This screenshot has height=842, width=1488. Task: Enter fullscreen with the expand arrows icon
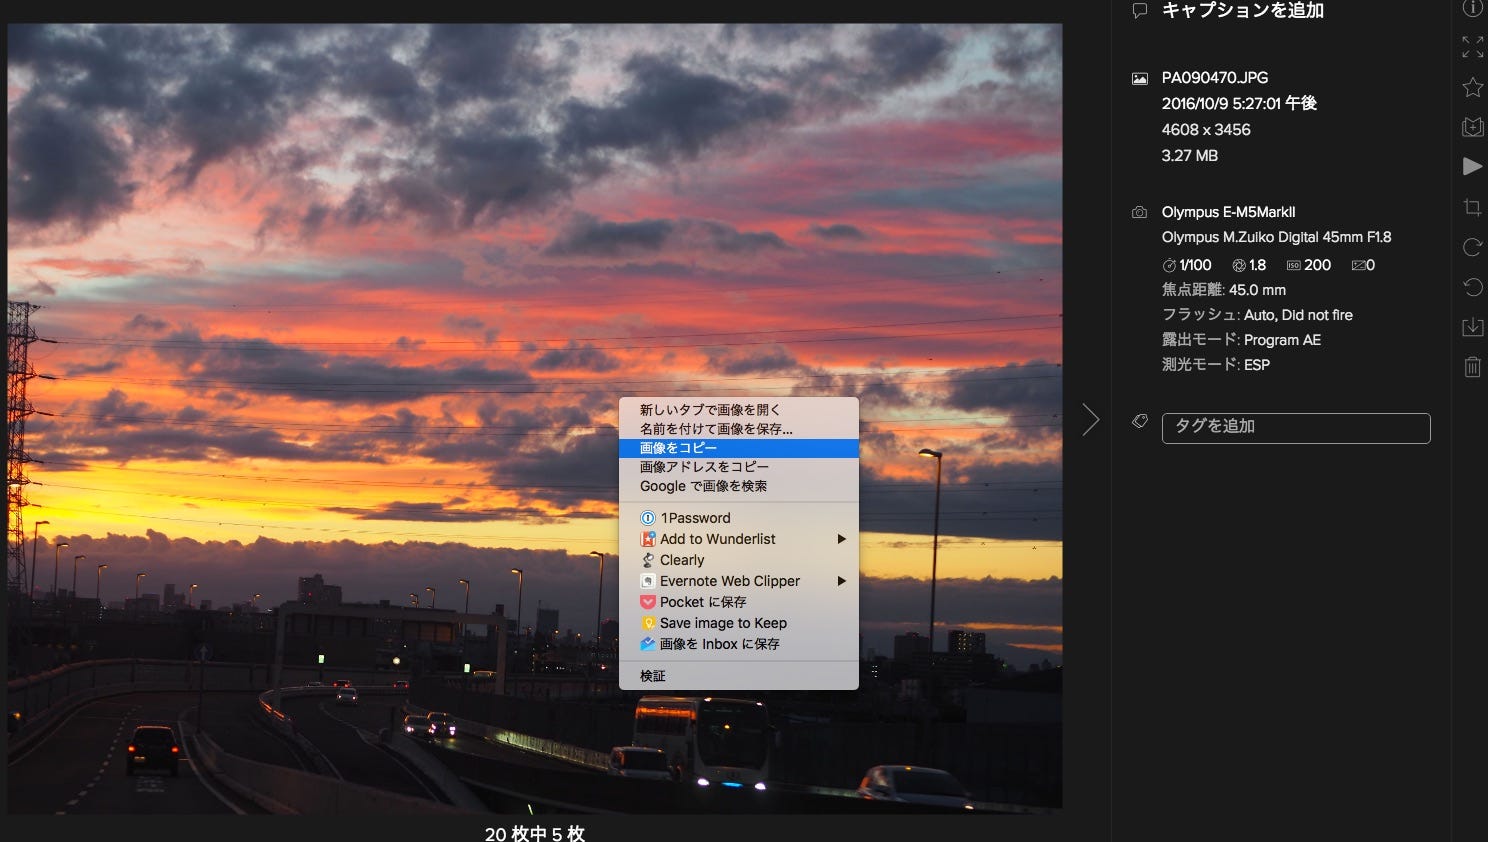pos(1472,47)
